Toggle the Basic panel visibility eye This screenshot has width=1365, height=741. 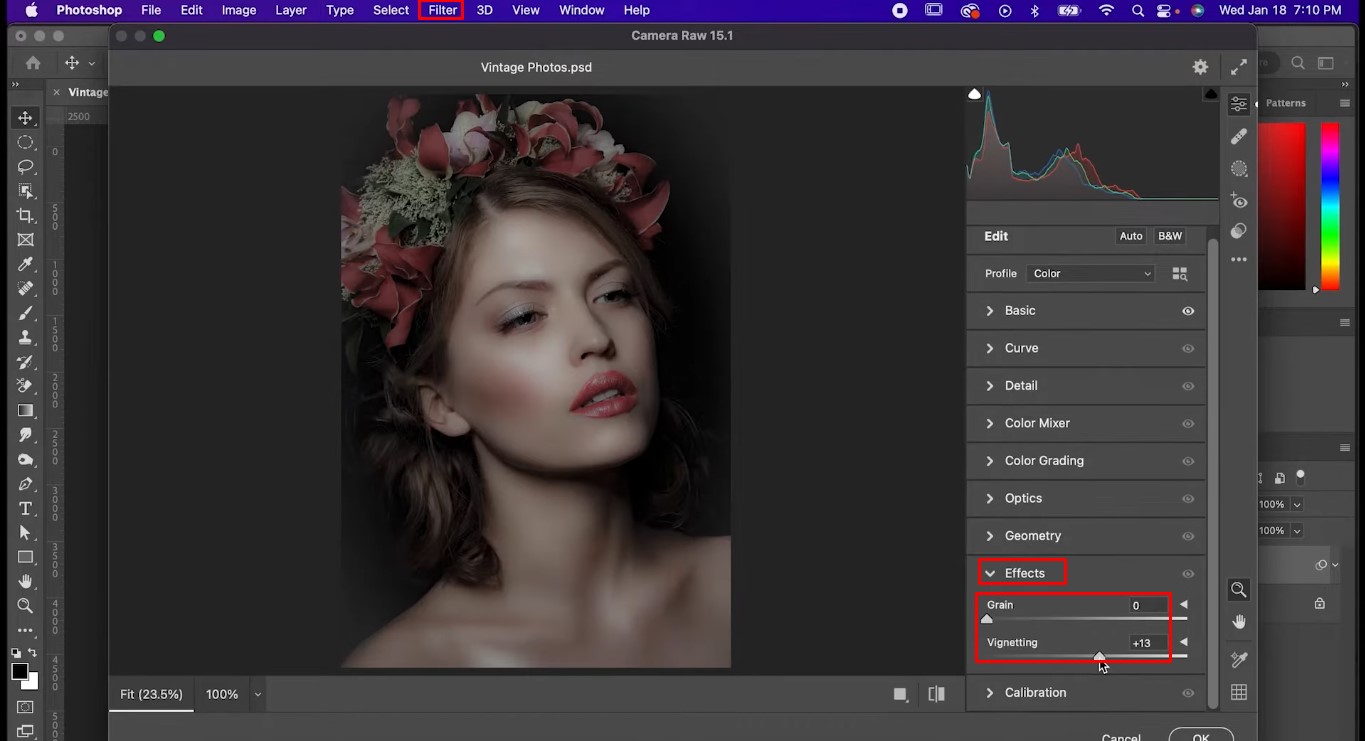pyautogui.click(x=1188, y=311)
